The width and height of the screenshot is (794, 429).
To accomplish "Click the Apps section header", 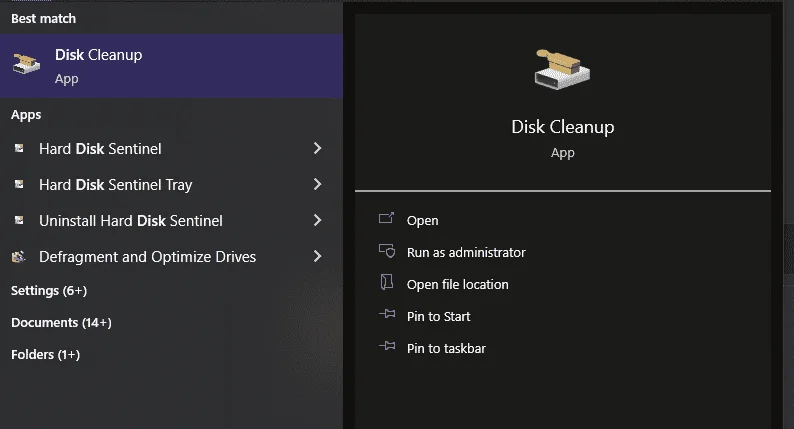I will pyautogui.click(x=26, y=115).
